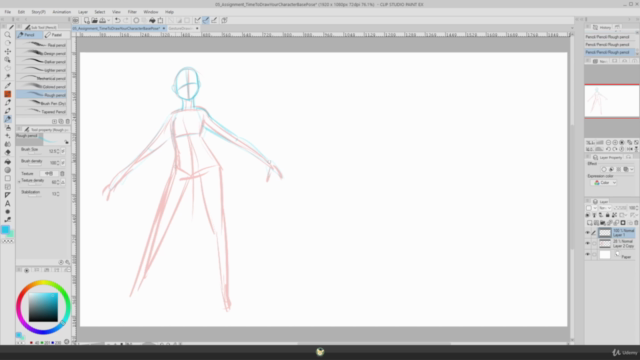Screen dimensions: 640x360
Task: Open the Window menu
Action: tap(151, 12)
